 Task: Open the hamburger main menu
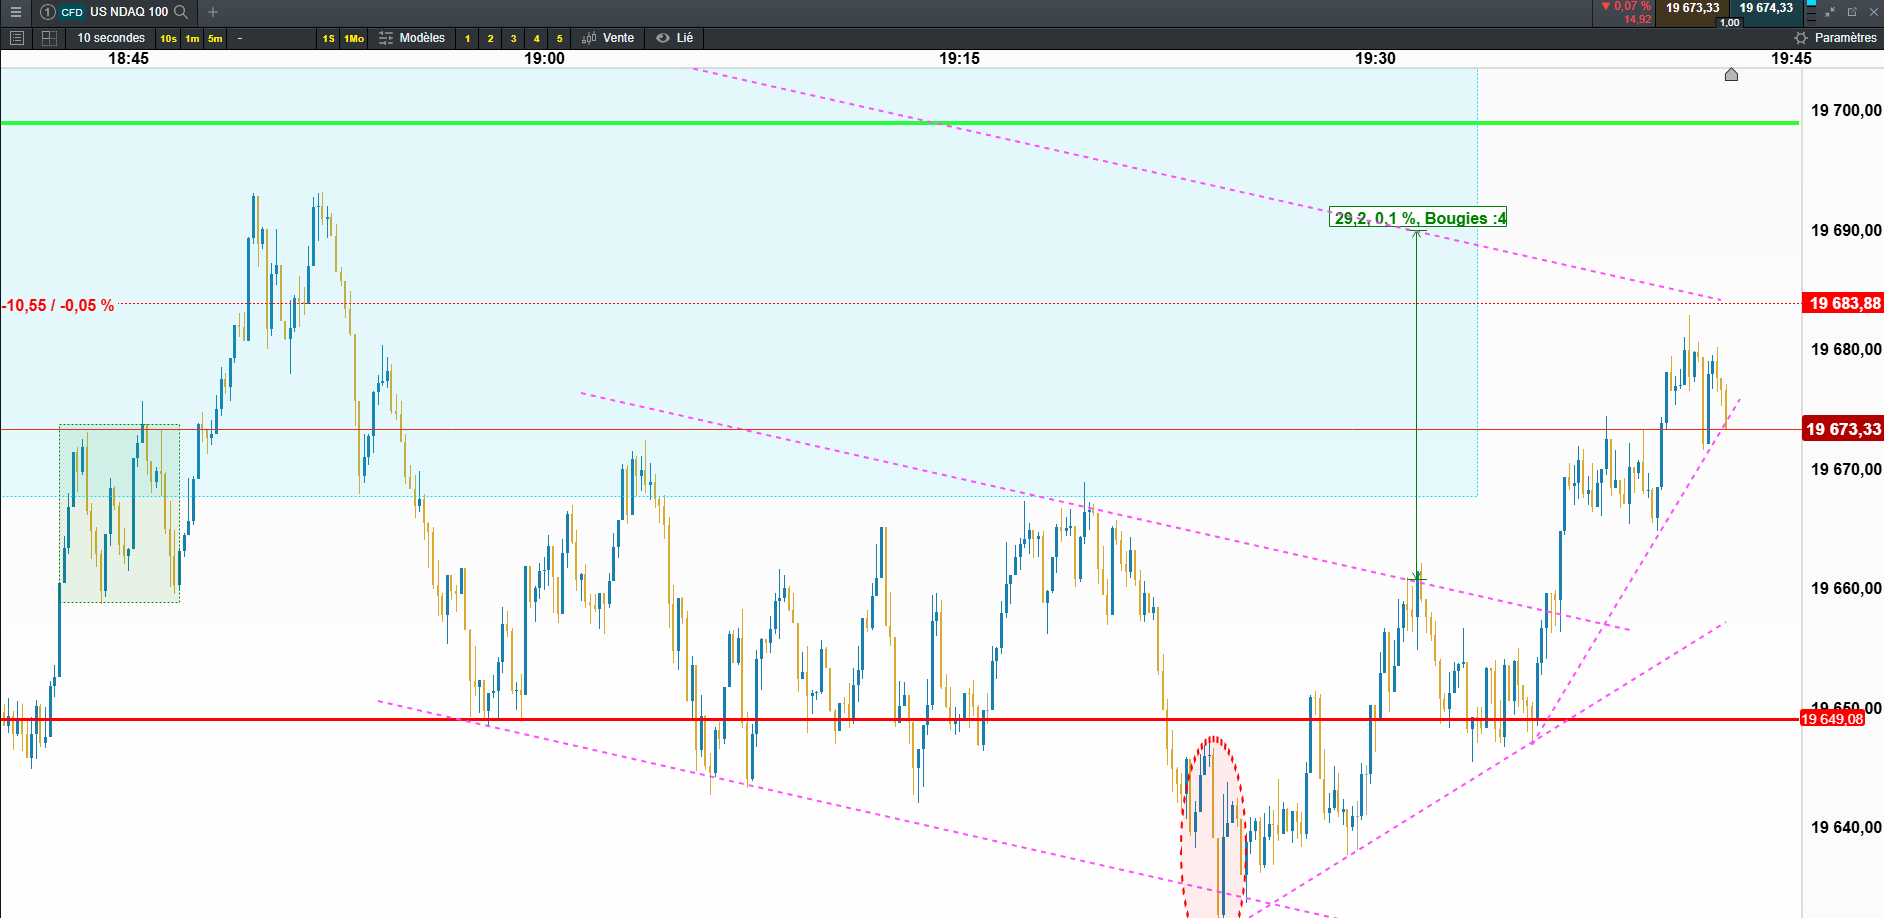[15, 12]
